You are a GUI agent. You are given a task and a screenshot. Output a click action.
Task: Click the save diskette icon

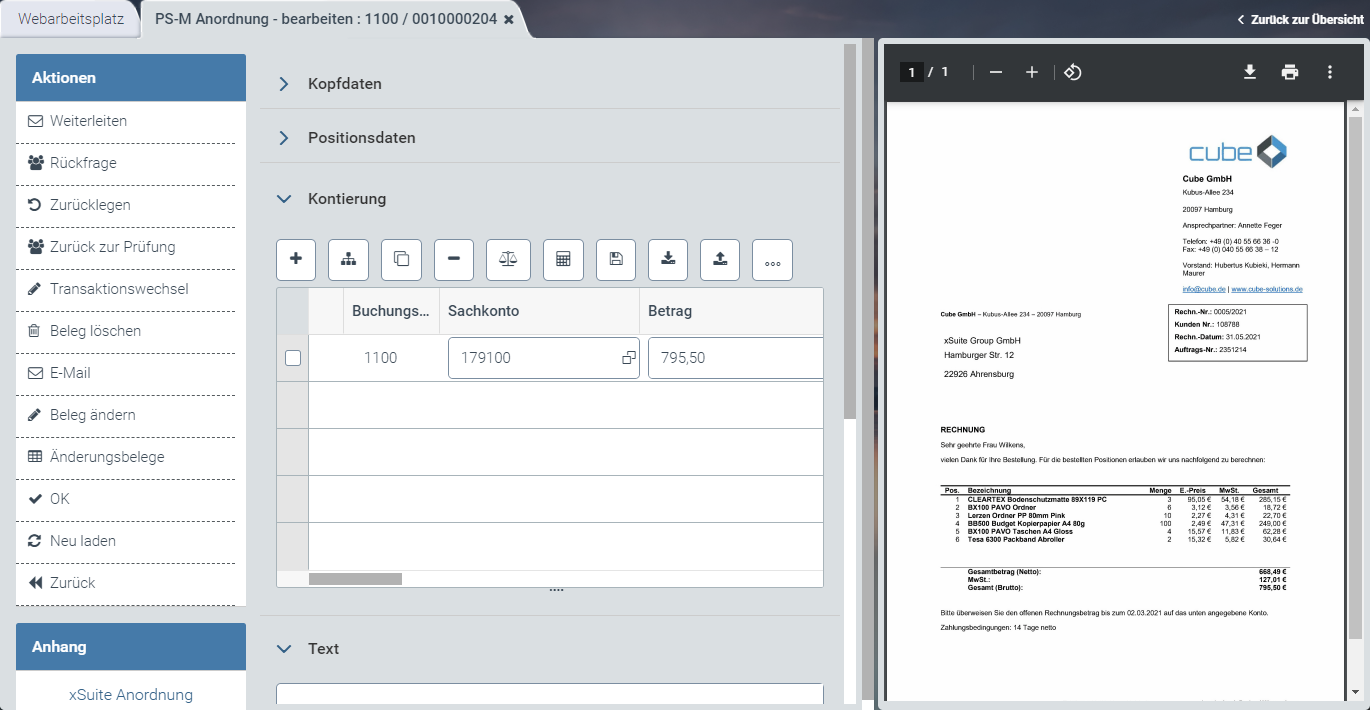[x=616, y=259]
